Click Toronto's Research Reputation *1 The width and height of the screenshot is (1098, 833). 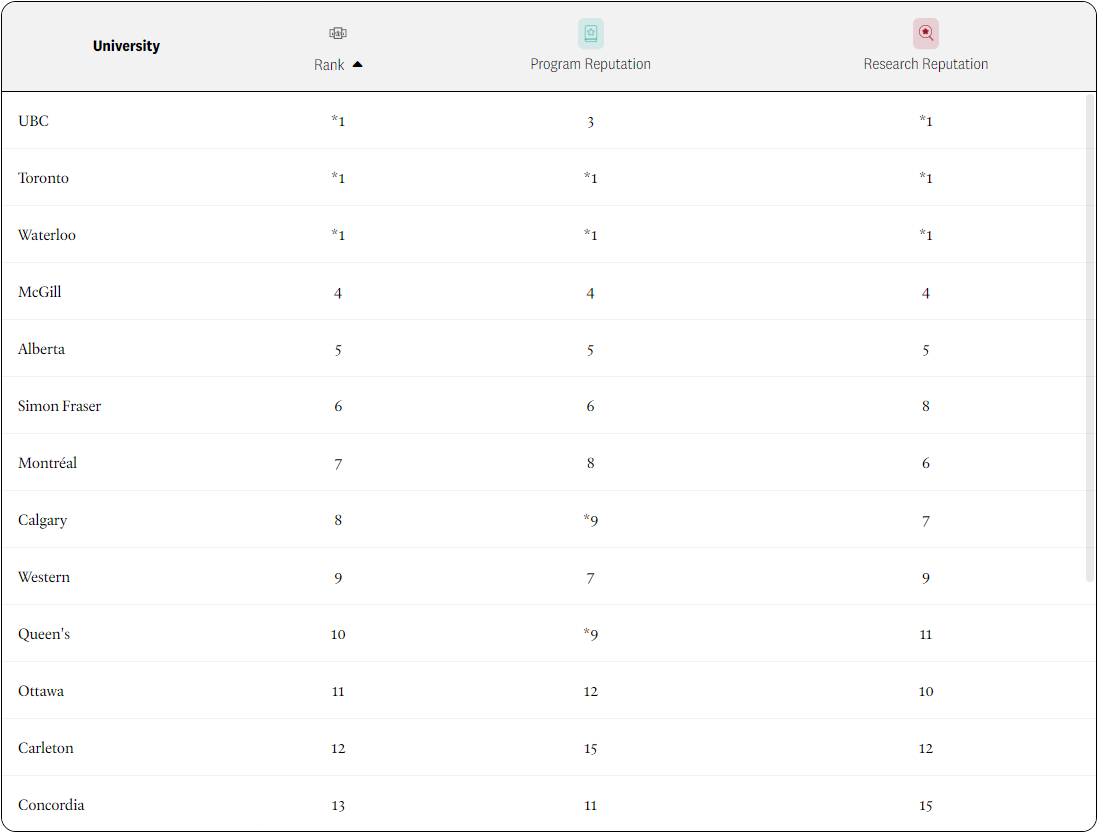pyautogui.click(x=926, y=178)
